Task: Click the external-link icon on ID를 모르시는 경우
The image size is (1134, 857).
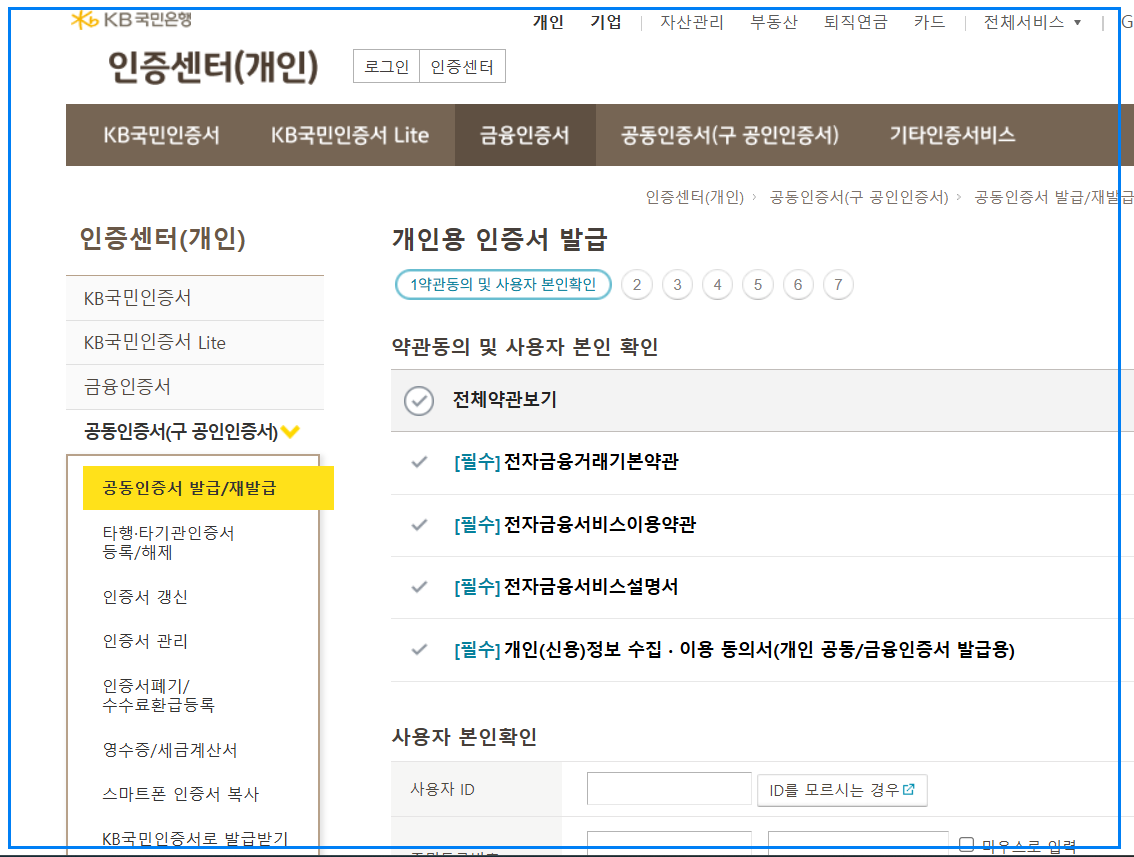Action: tap(909, 789)
